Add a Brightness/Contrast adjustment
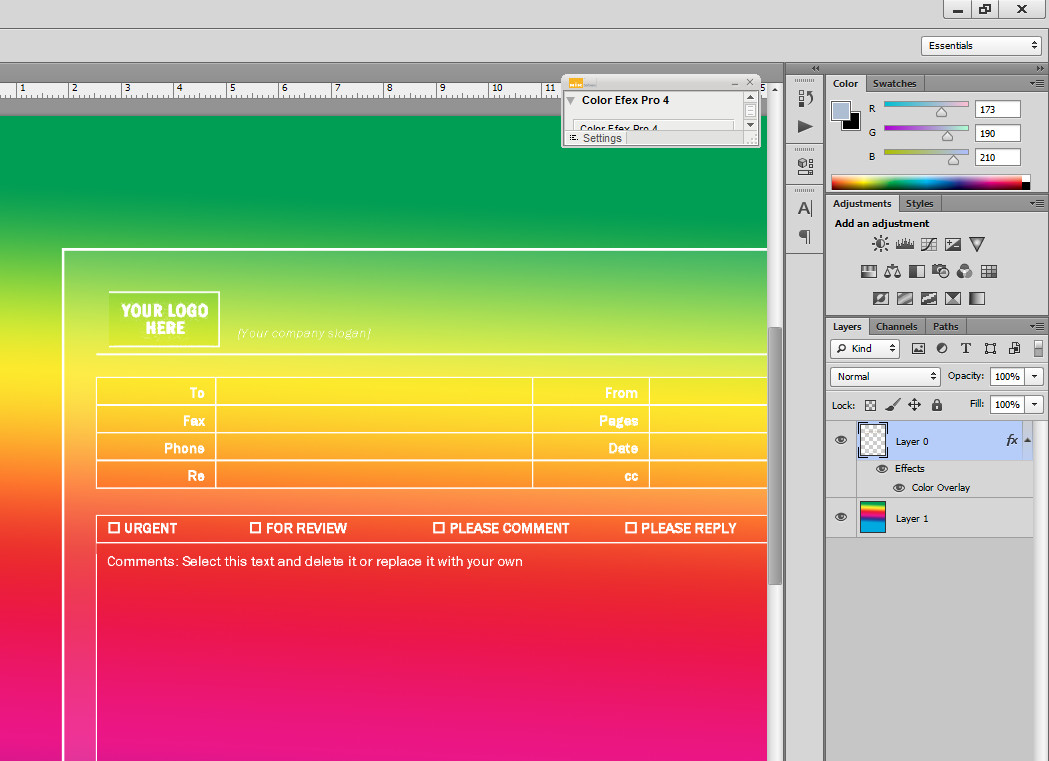Screen dimensions: 1049x761 point(880,244)
